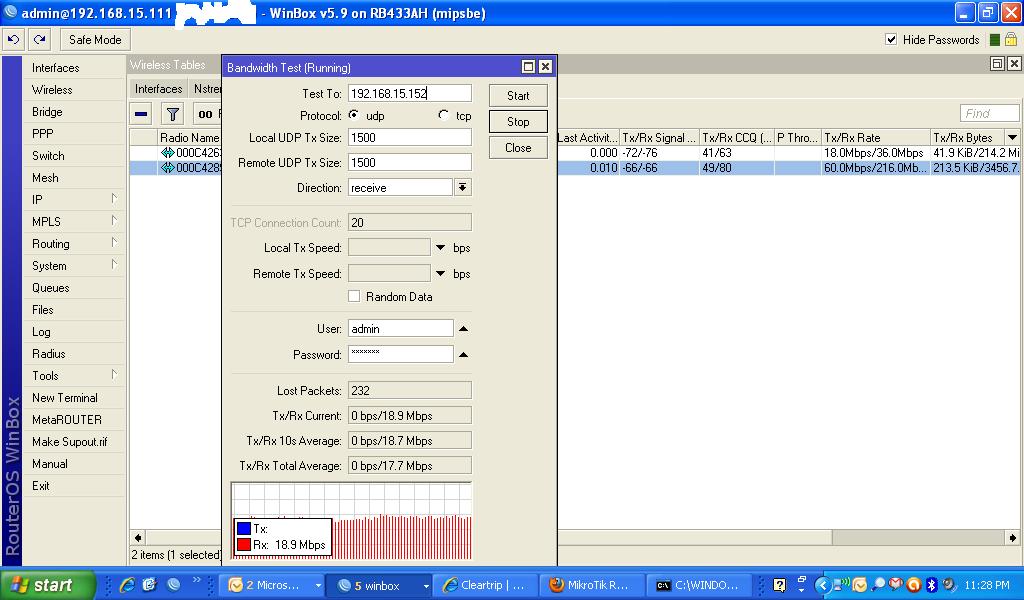
Task: Open the Queues configuration
Action: pos(55,287)
